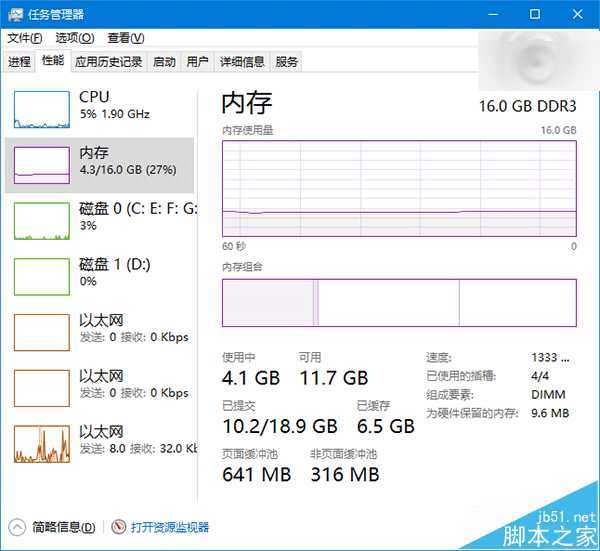Viewport: 600px width, 551px height.
Task: Click the 非页面缓冲池 316 MB value
Action: (345, 474)
